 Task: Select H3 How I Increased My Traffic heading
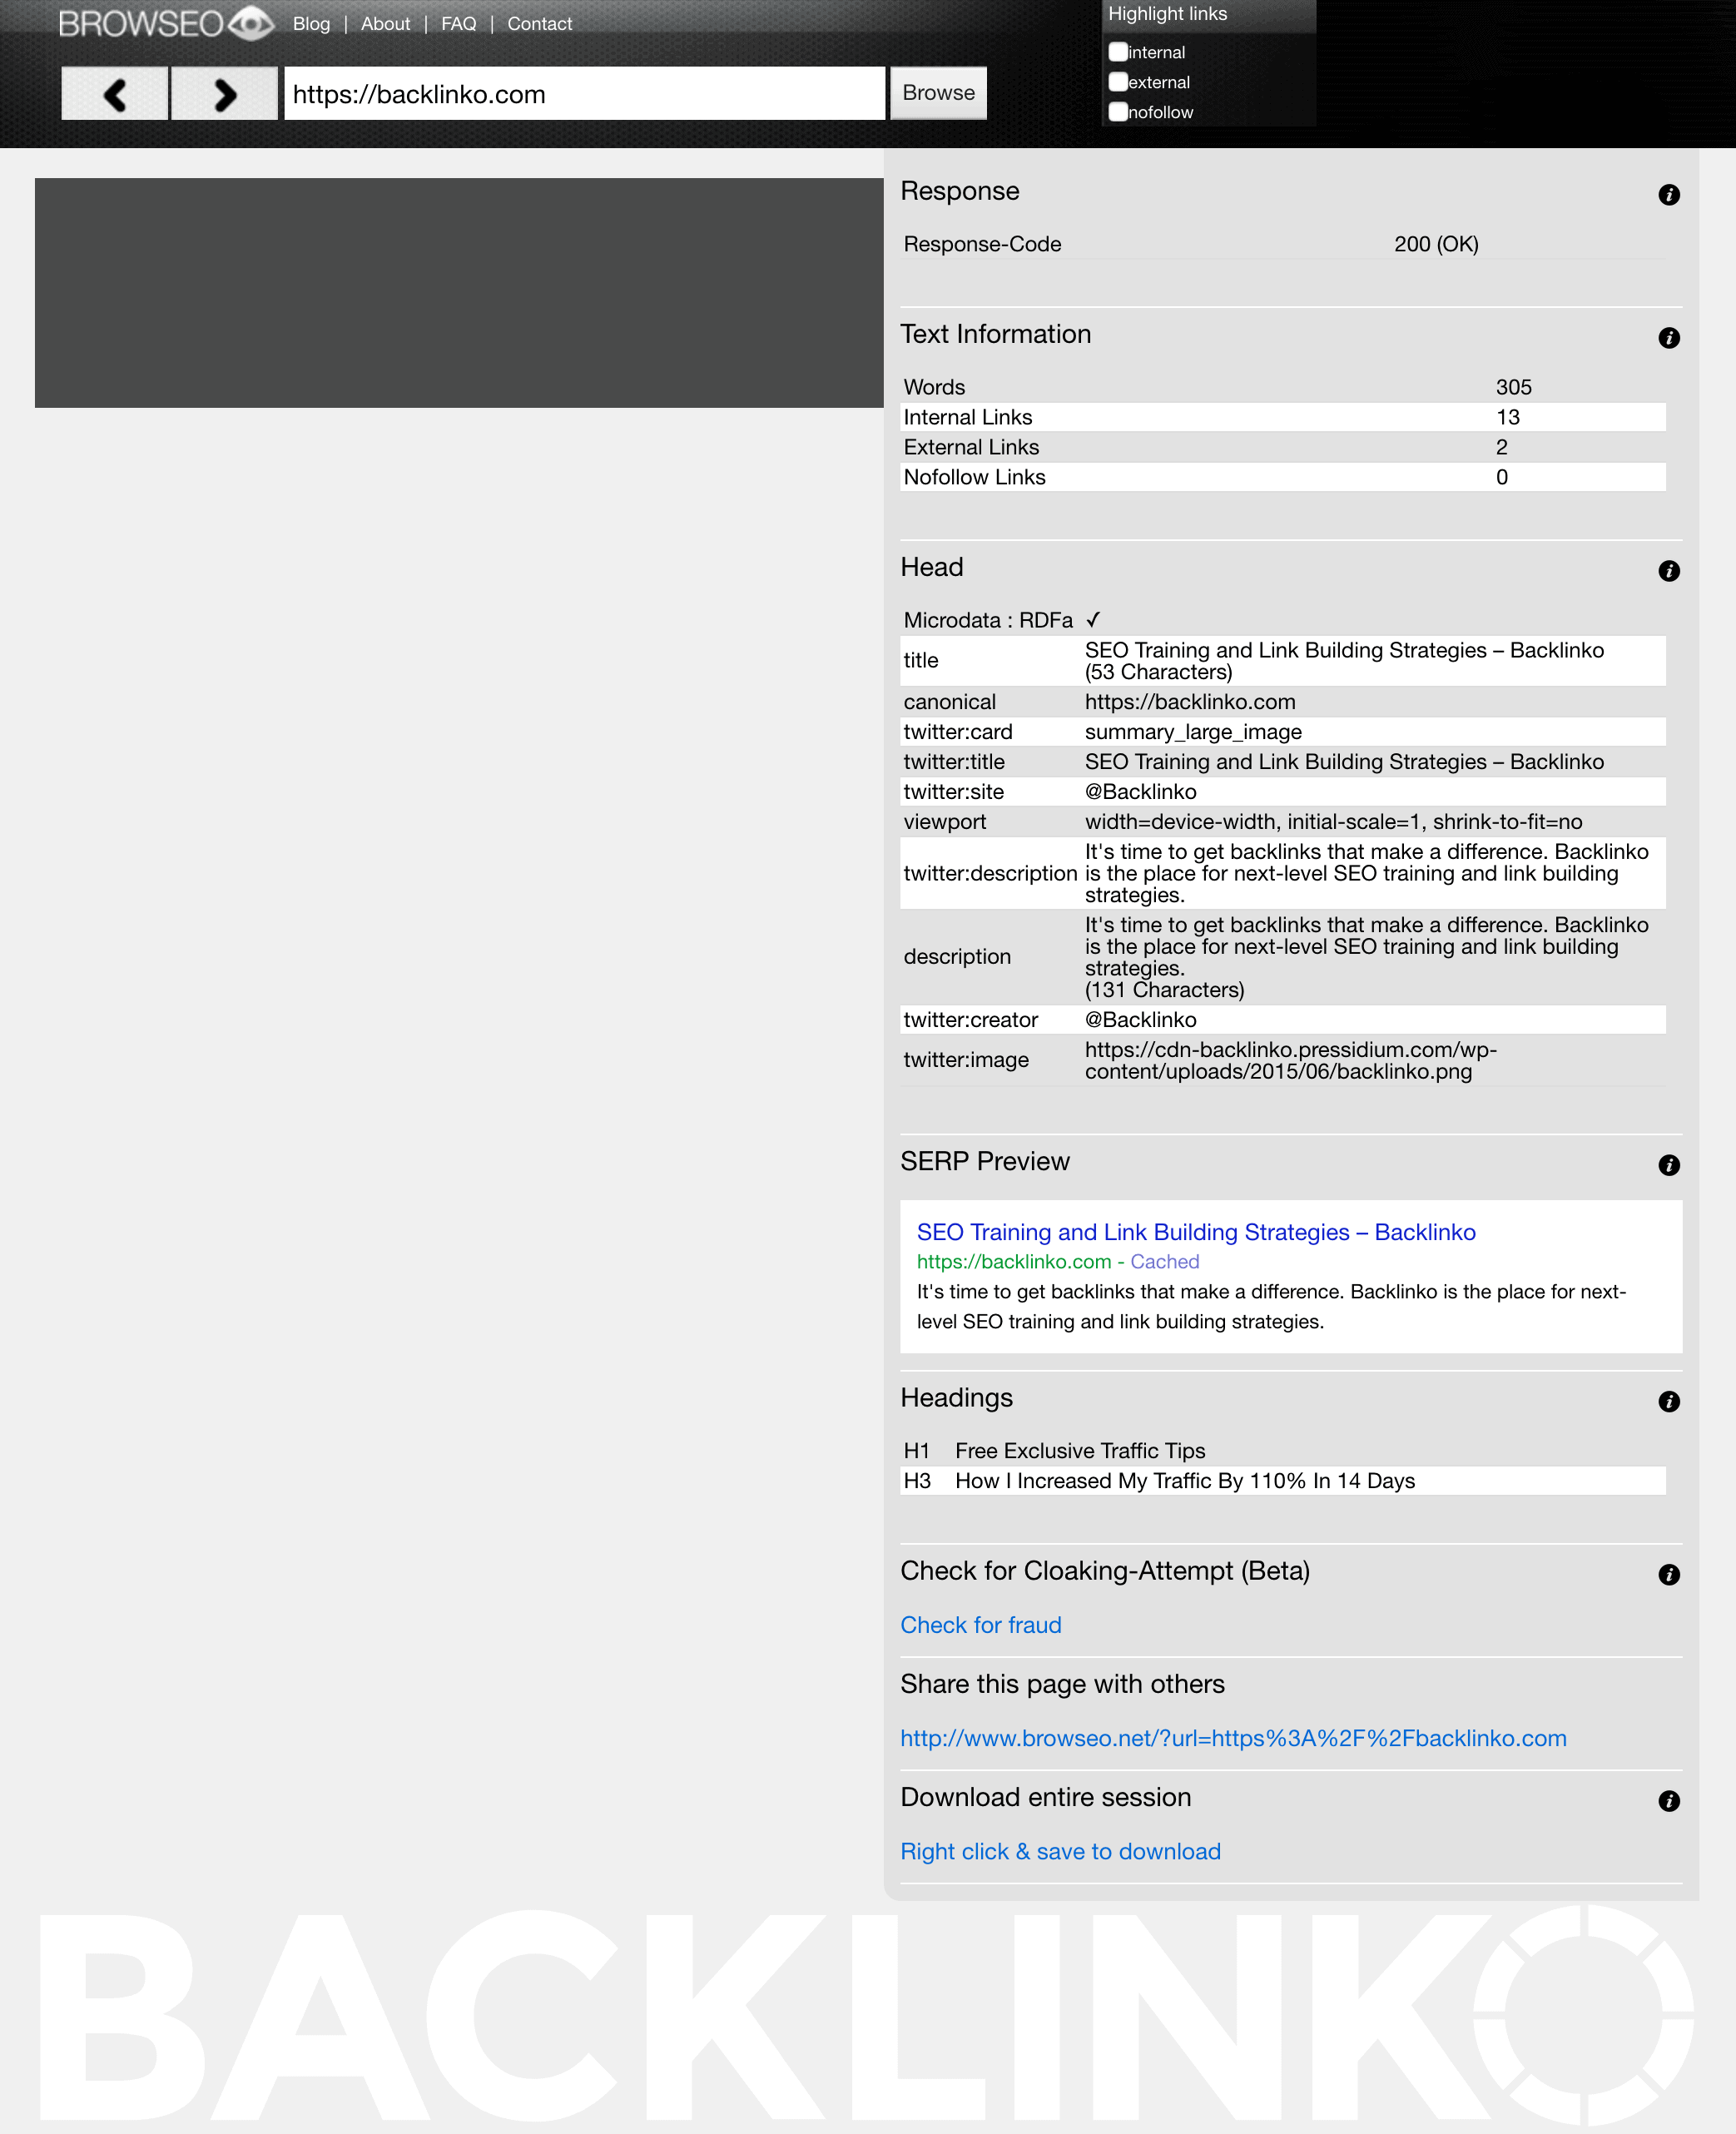click(1185, 1481)
